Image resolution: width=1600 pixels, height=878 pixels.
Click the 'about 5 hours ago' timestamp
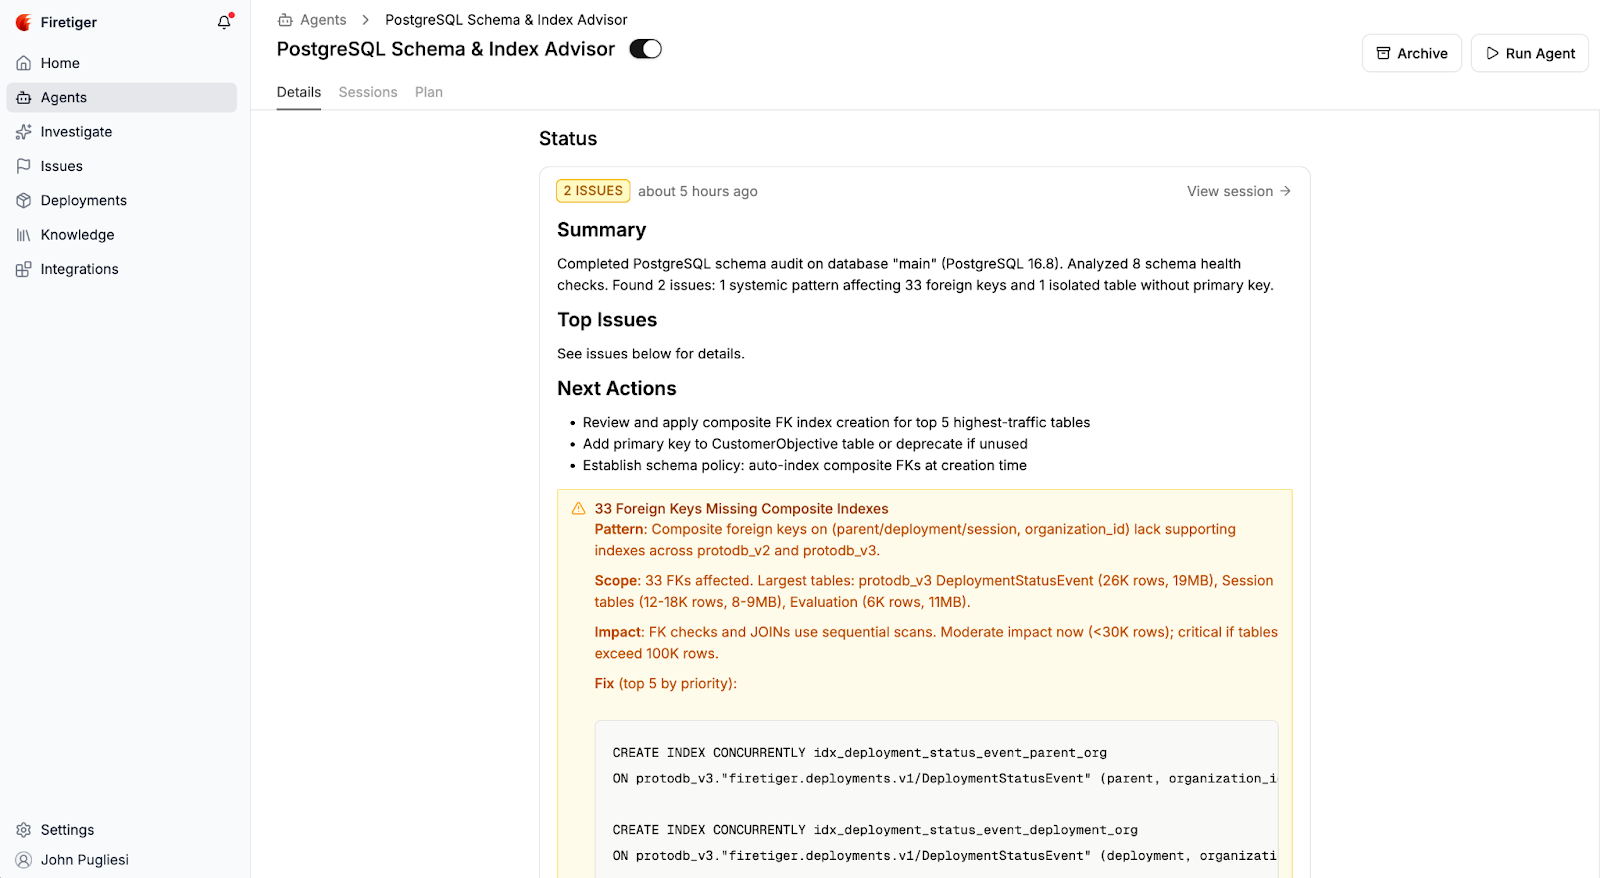coord(698,191)
